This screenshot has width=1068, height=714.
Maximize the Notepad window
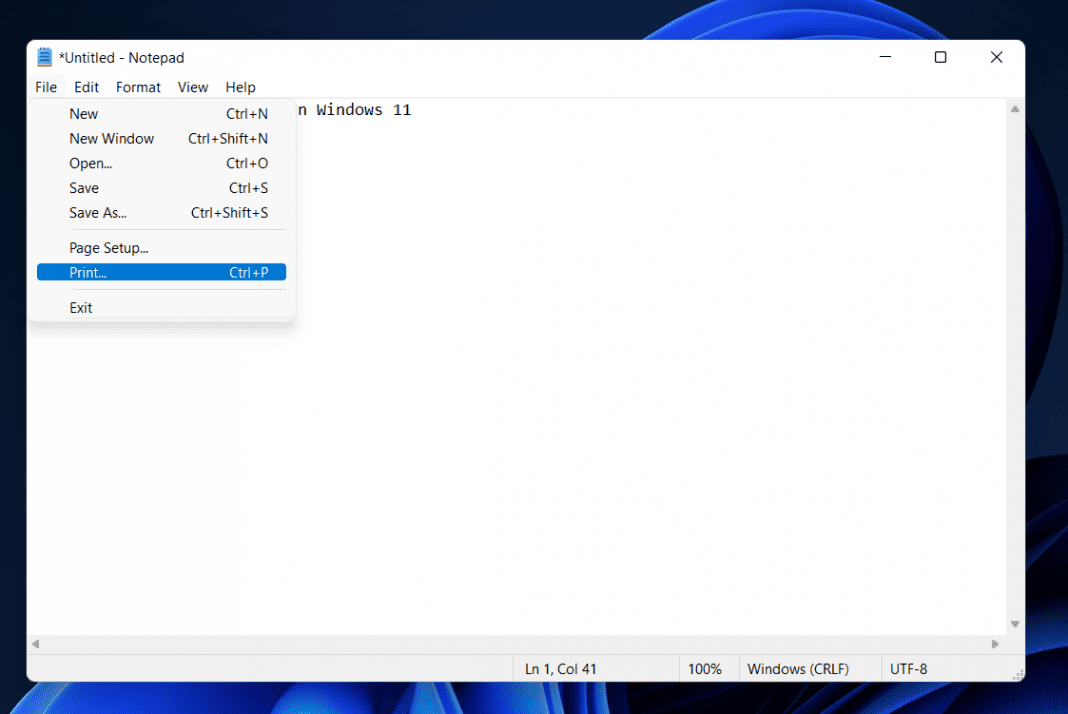(x=940, y=57)
